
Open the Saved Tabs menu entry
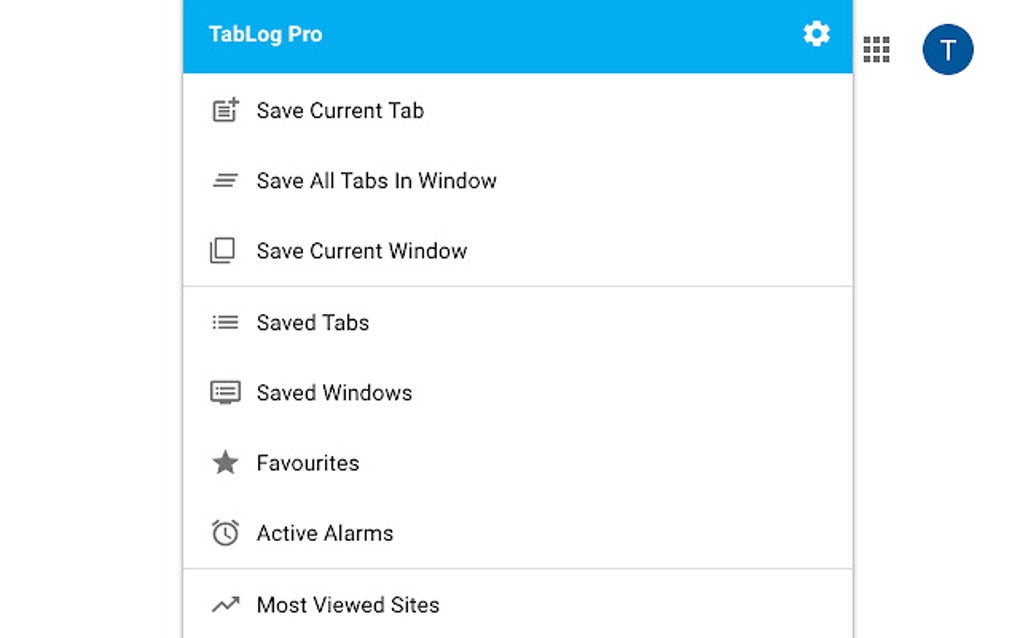point(312,322)
